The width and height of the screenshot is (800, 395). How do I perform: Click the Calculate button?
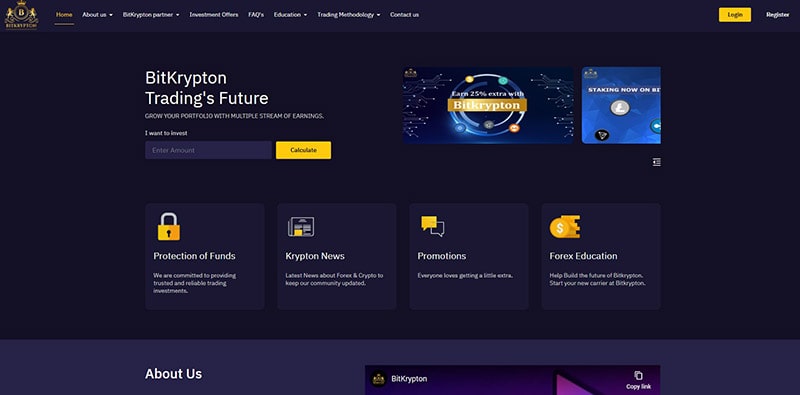304,150
